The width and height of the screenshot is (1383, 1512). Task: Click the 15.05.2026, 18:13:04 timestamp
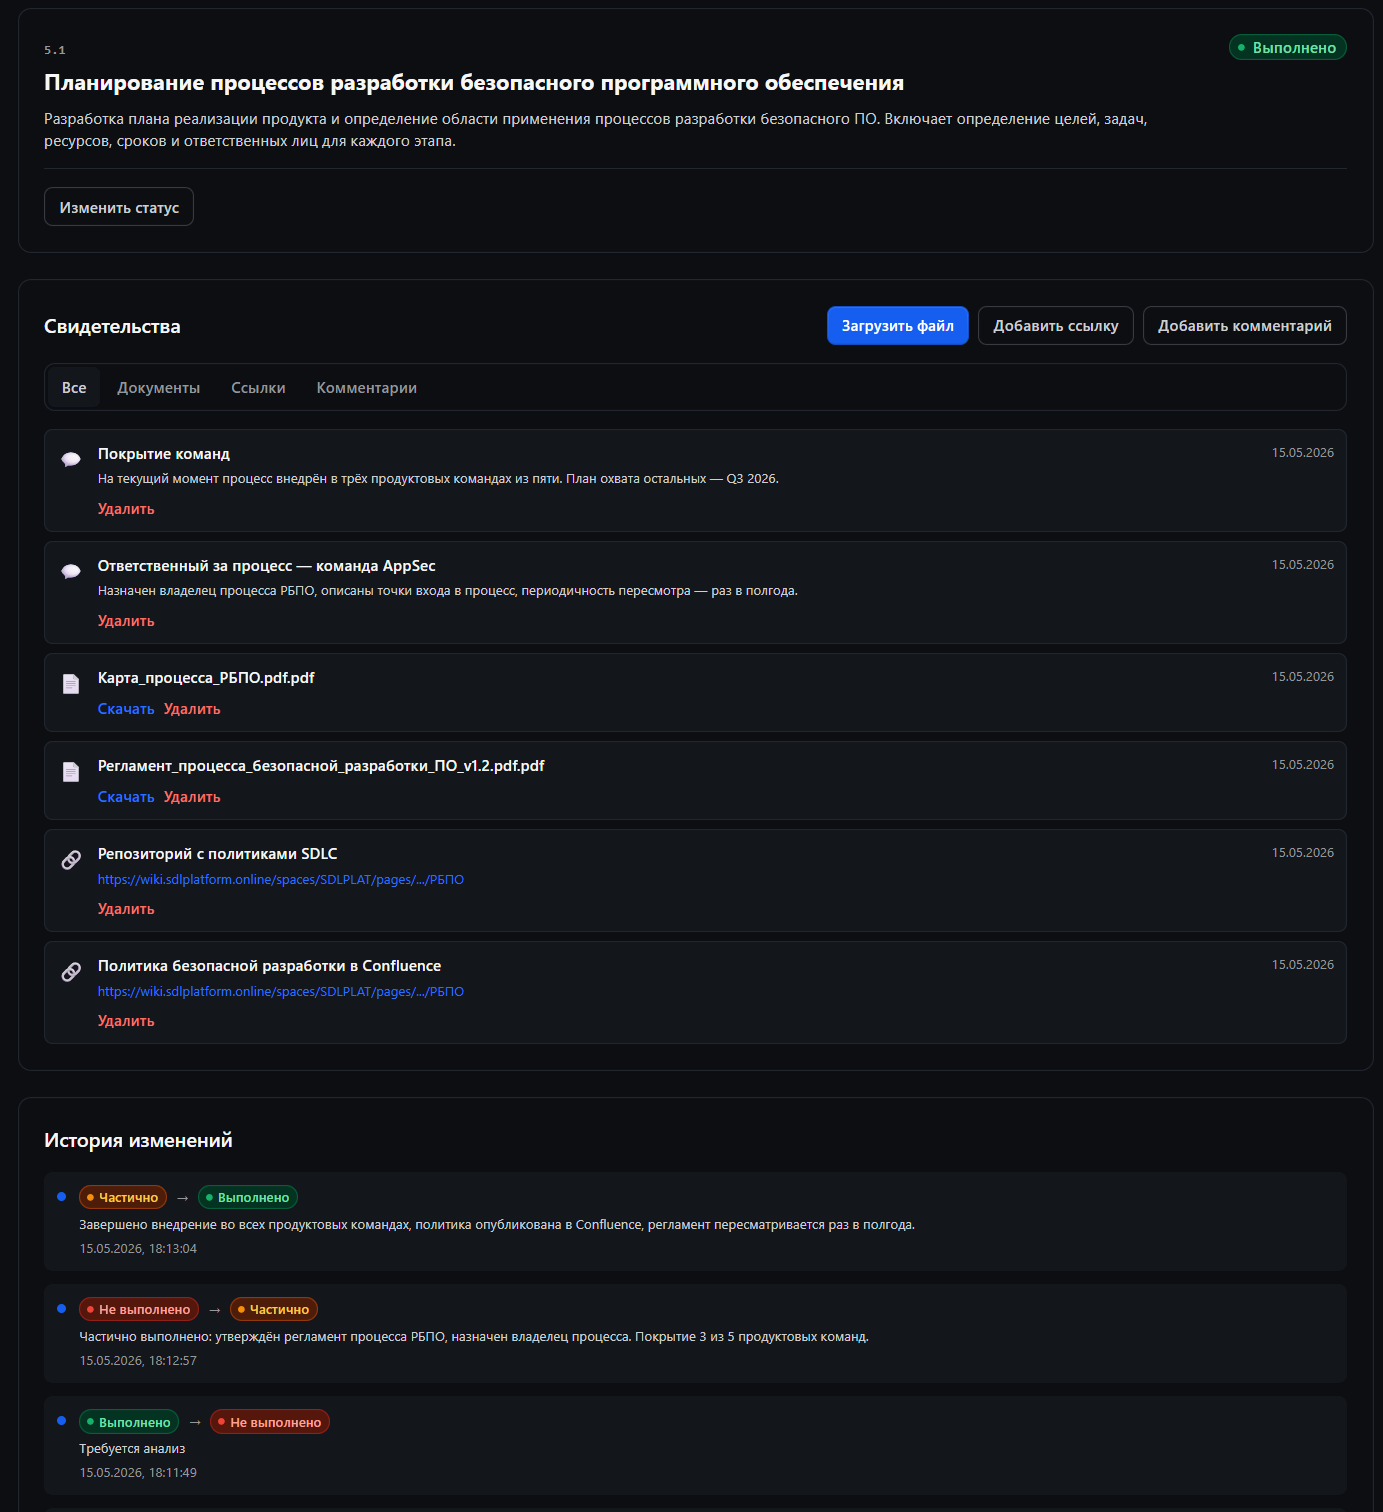138,1249
